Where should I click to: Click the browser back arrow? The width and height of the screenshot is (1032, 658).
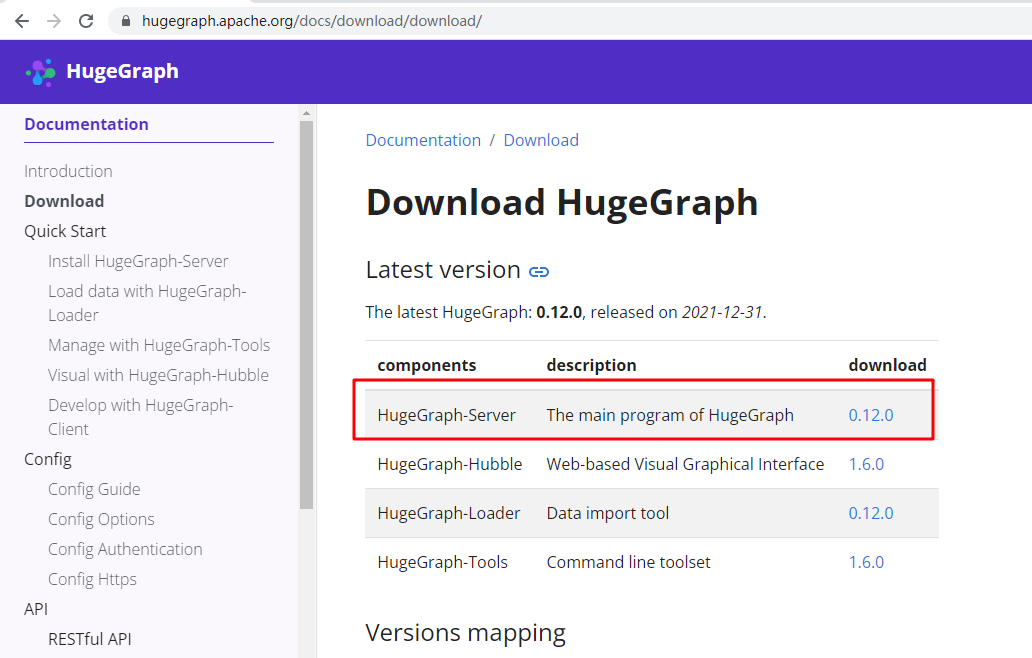coord(22,21)
